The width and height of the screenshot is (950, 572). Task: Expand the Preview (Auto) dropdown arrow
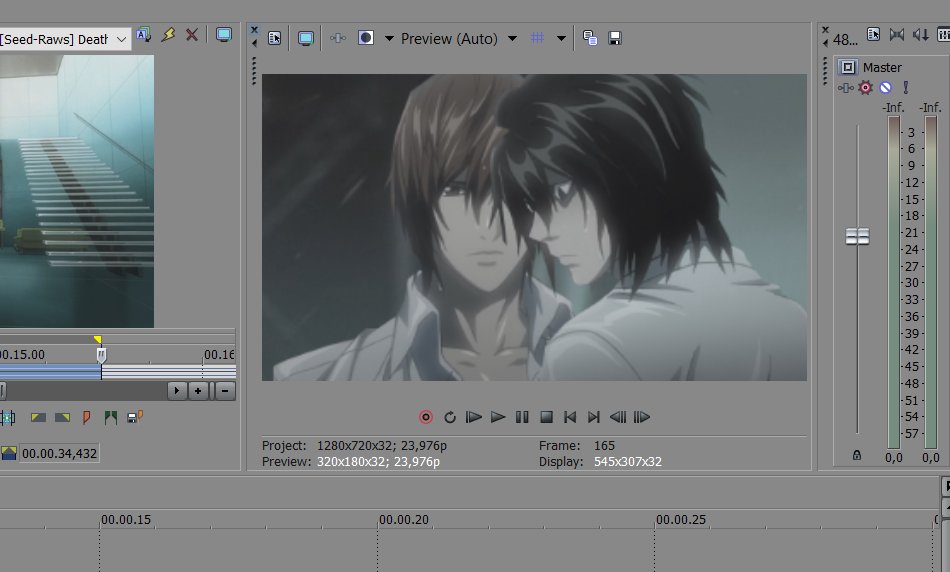pyautogui.click(x=512, y=38)
